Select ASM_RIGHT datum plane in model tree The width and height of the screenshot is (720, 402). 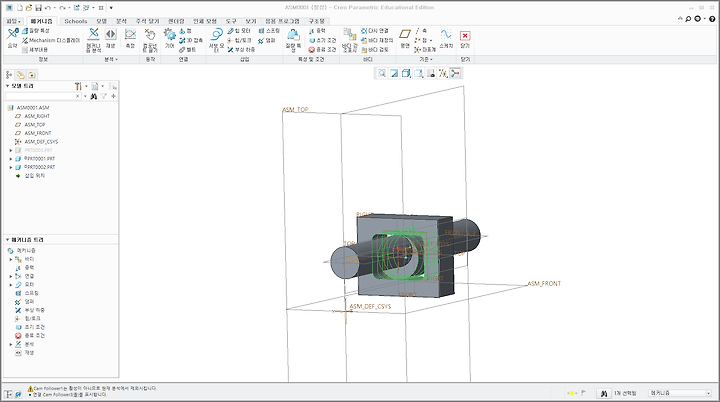(x=37, y=116)
